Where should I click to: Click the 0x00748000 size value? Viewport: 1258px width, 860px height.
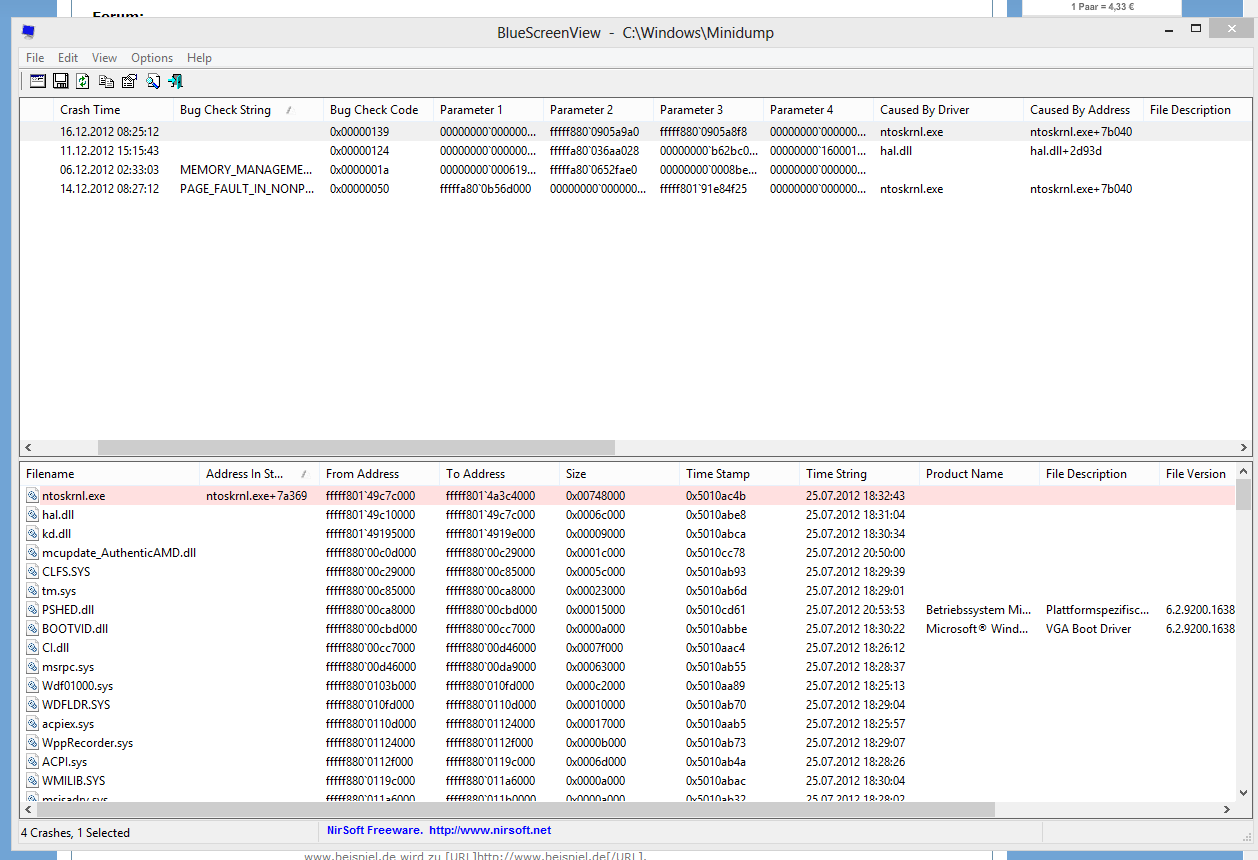[595, 495]
